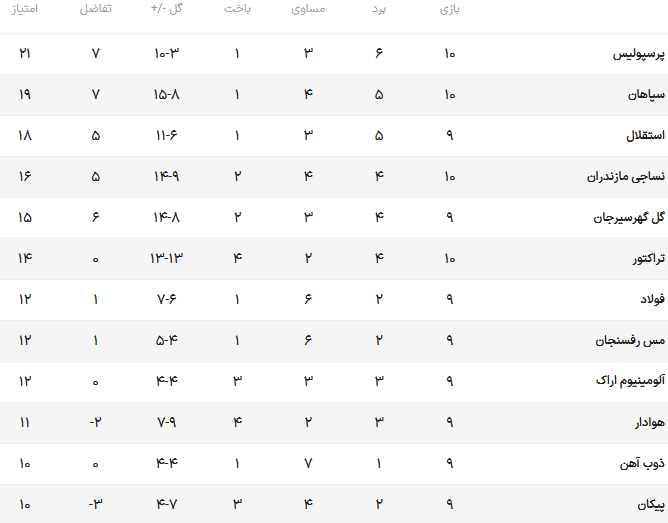Select the فولاد team name
Screen dimensions: 668x523
[x=653, y=299]
